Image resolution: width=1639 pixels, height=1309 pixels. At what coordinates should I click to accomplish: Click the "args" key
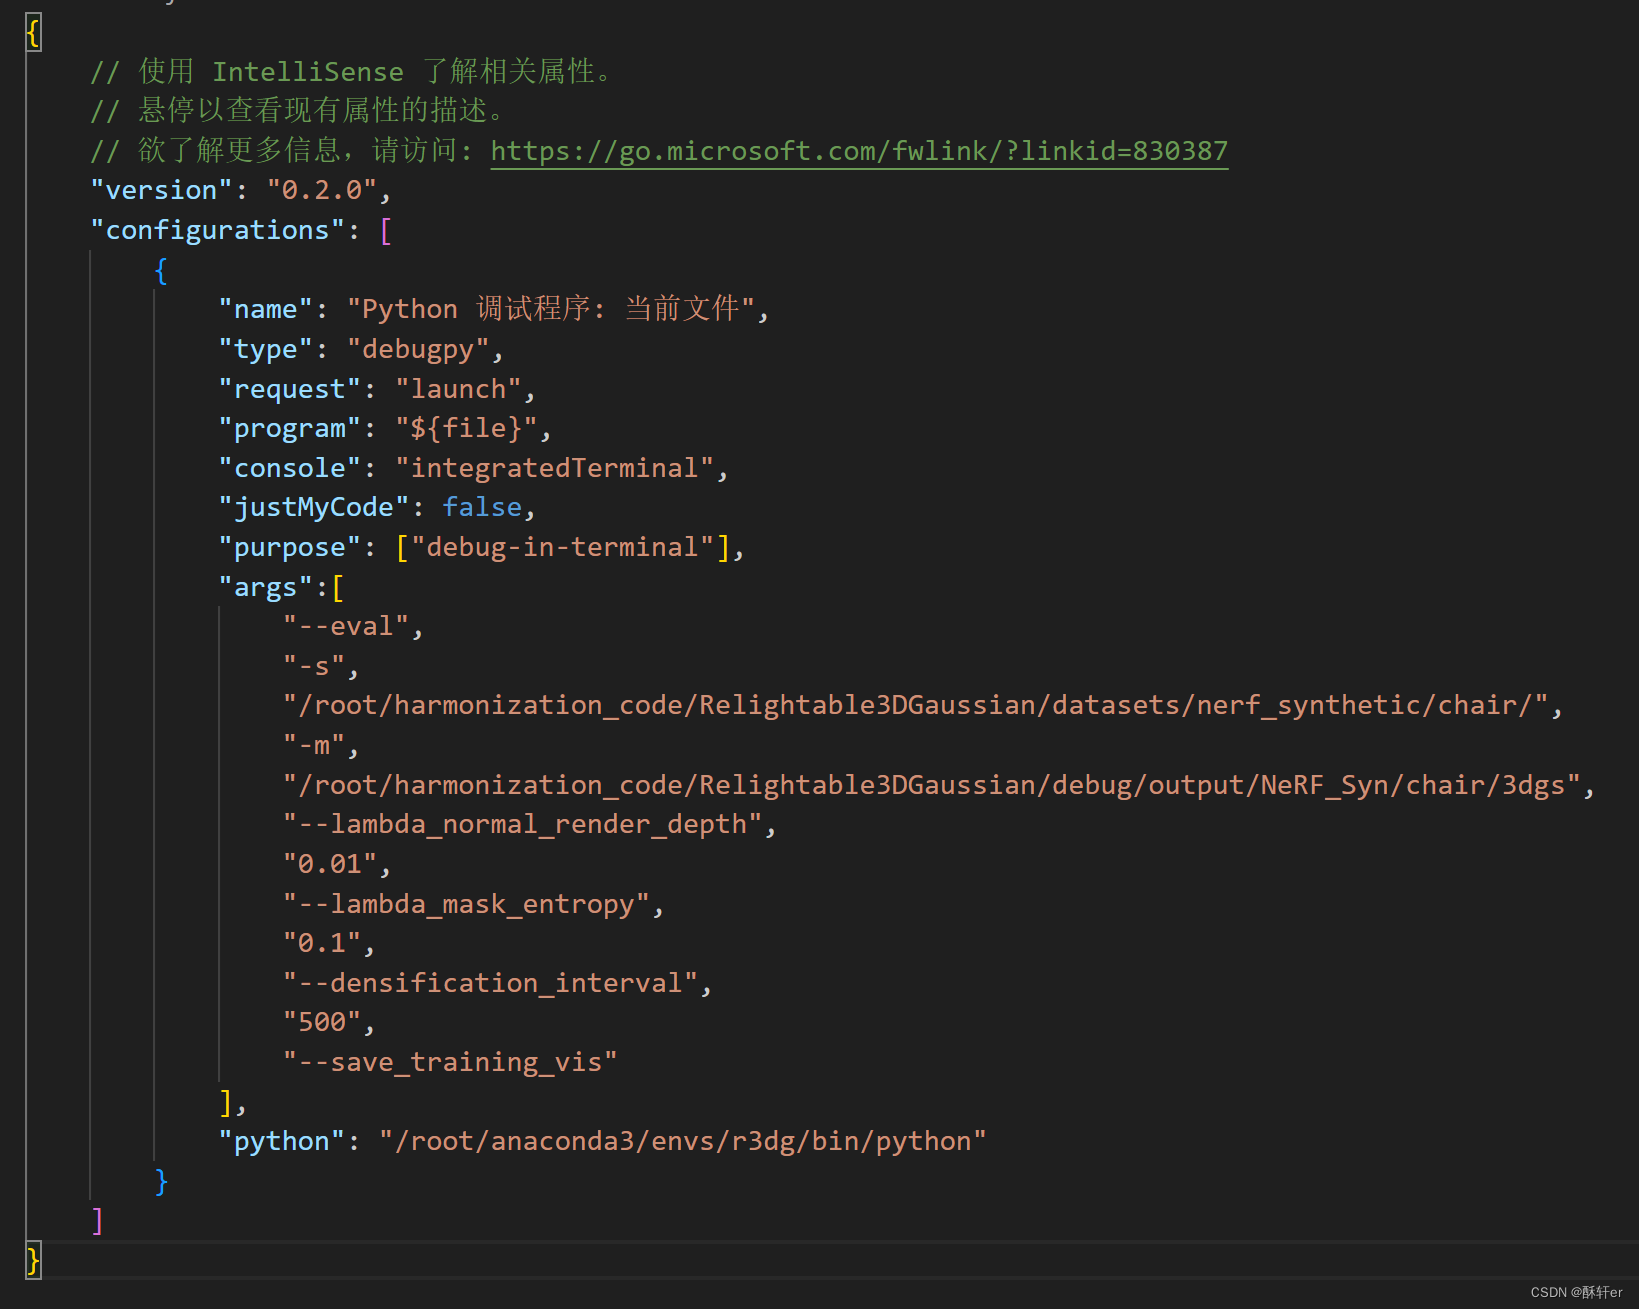266,587
